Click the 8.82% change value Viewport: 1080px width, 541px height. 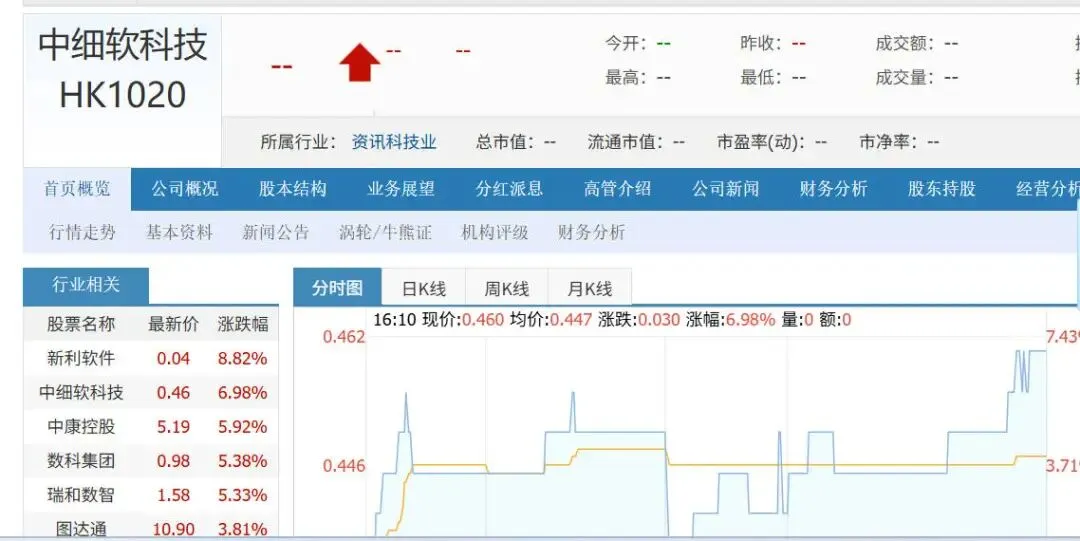[x=242, y=358]
